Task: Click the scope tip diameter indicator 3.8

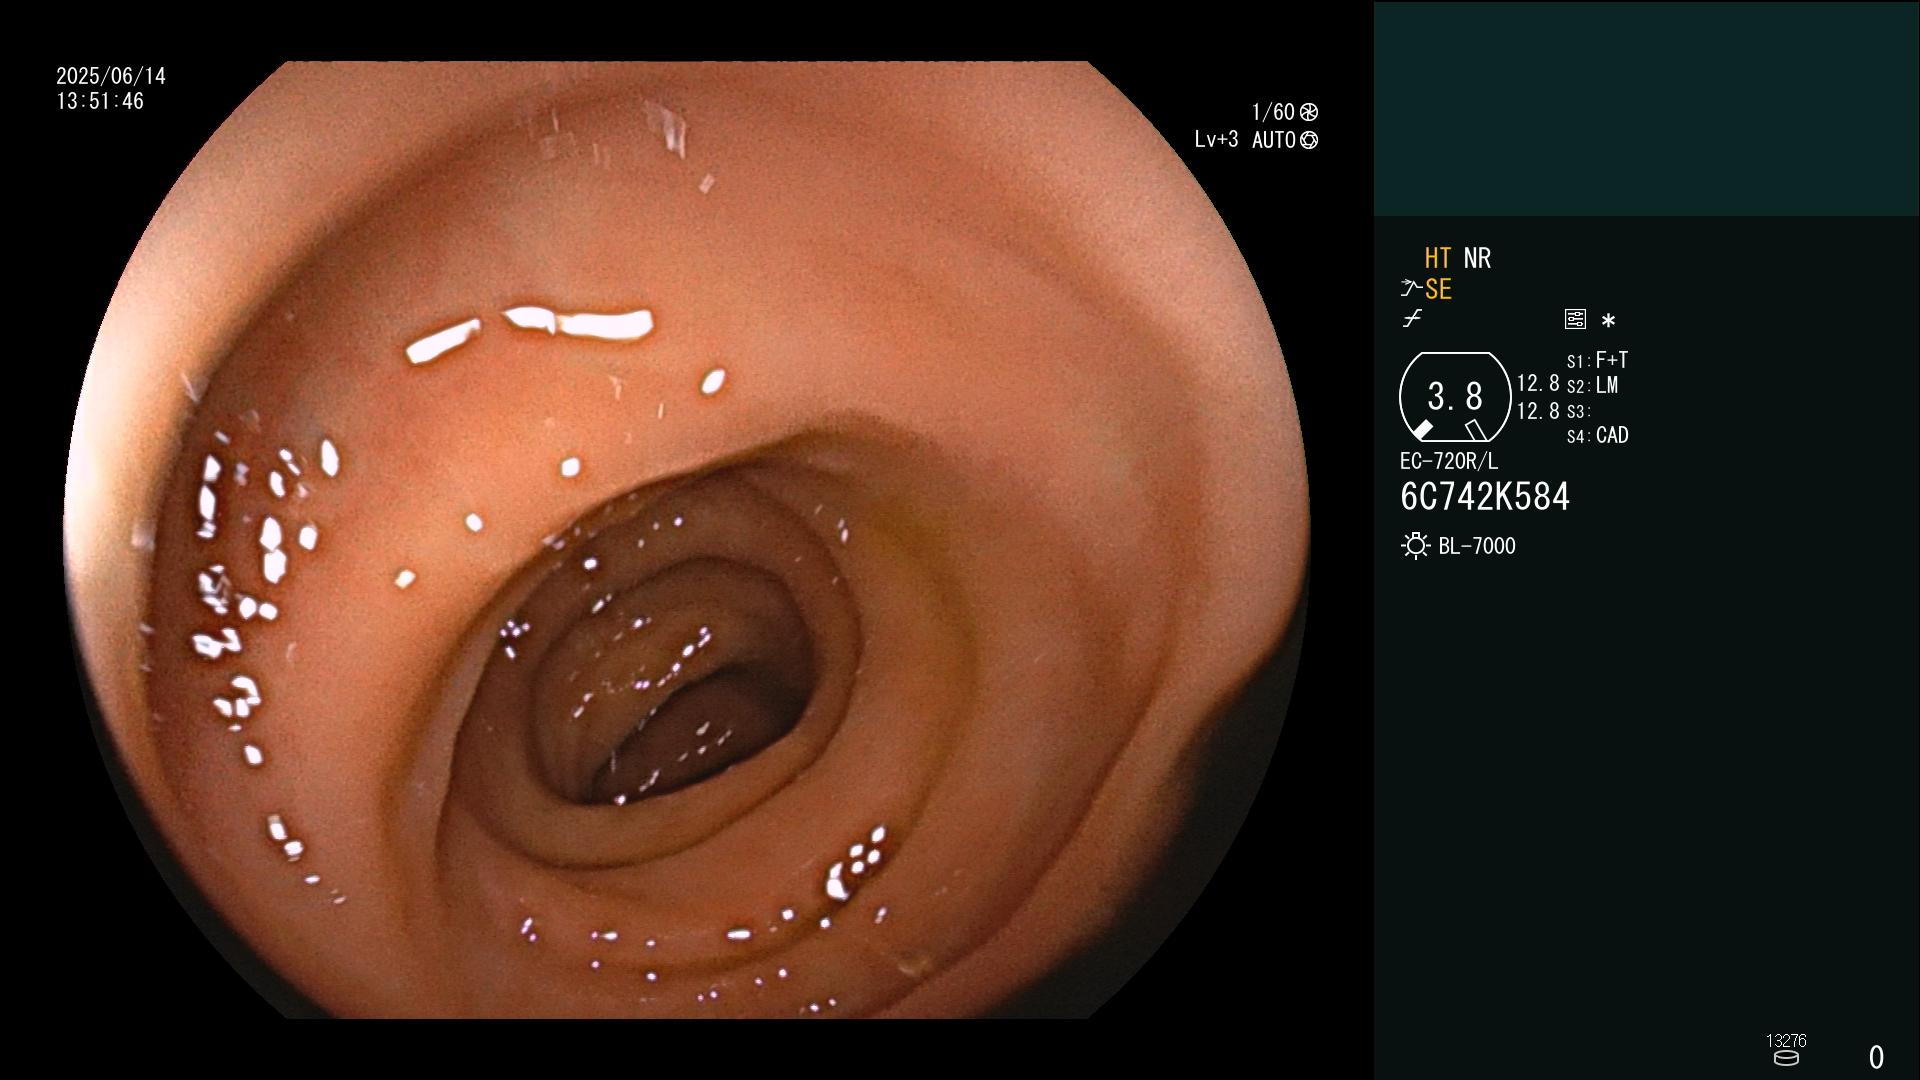Action: [x=1455, y=397]
